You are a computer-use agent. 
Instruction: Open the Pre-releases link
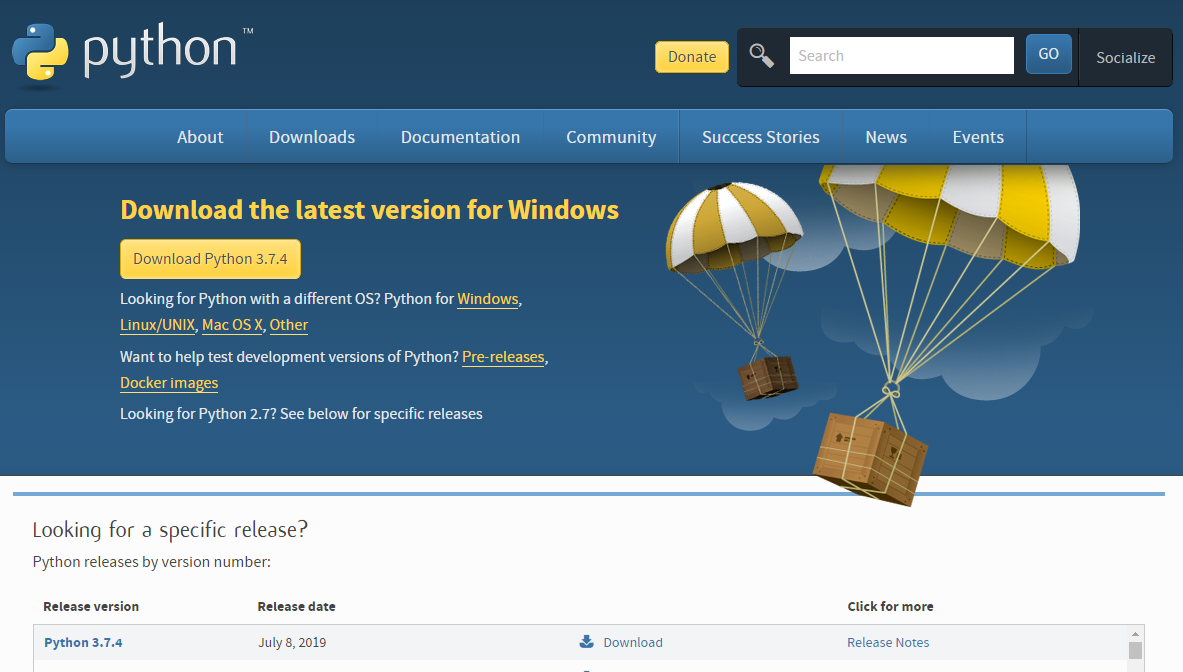pyautogui.click(x=503, y=357)
